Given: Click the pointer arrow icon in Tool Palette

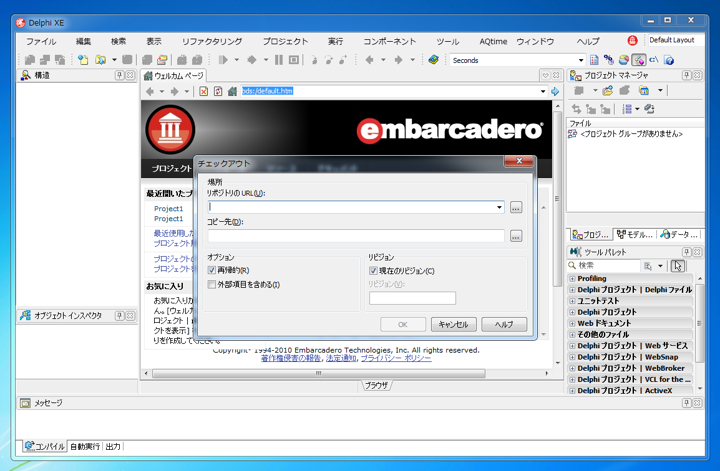Looking at the screenshot, I should (678, 265).
